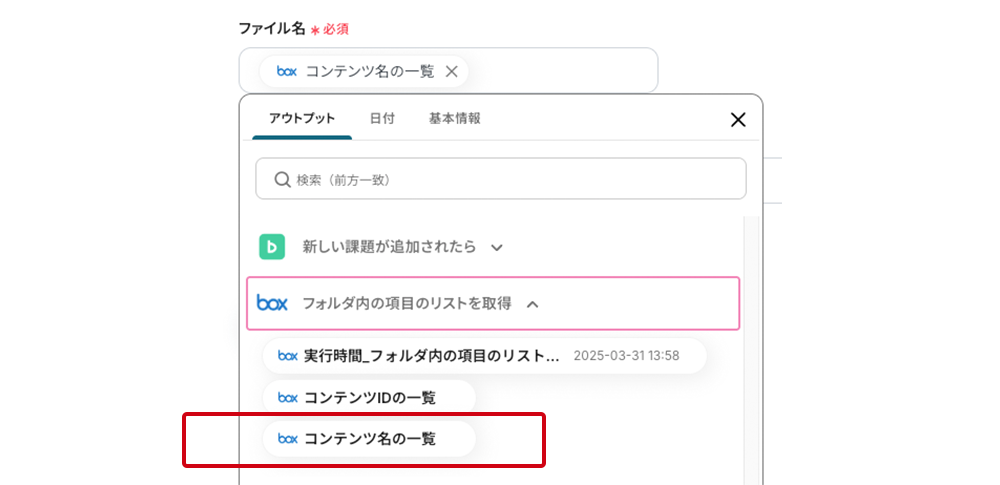1000x485 pixels.
Task: Focus the 検索（前方一致） search field
Action: pyautogui.click(x=510, y=180)
